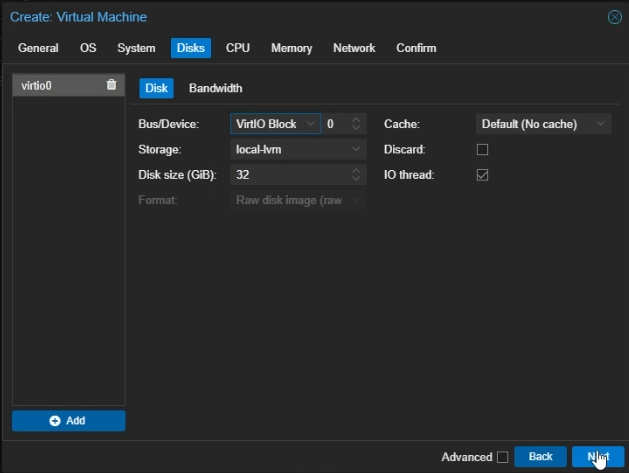Enable the Discard checkbox
This screenshot has width=629, height=473.
tap(482, 150)
